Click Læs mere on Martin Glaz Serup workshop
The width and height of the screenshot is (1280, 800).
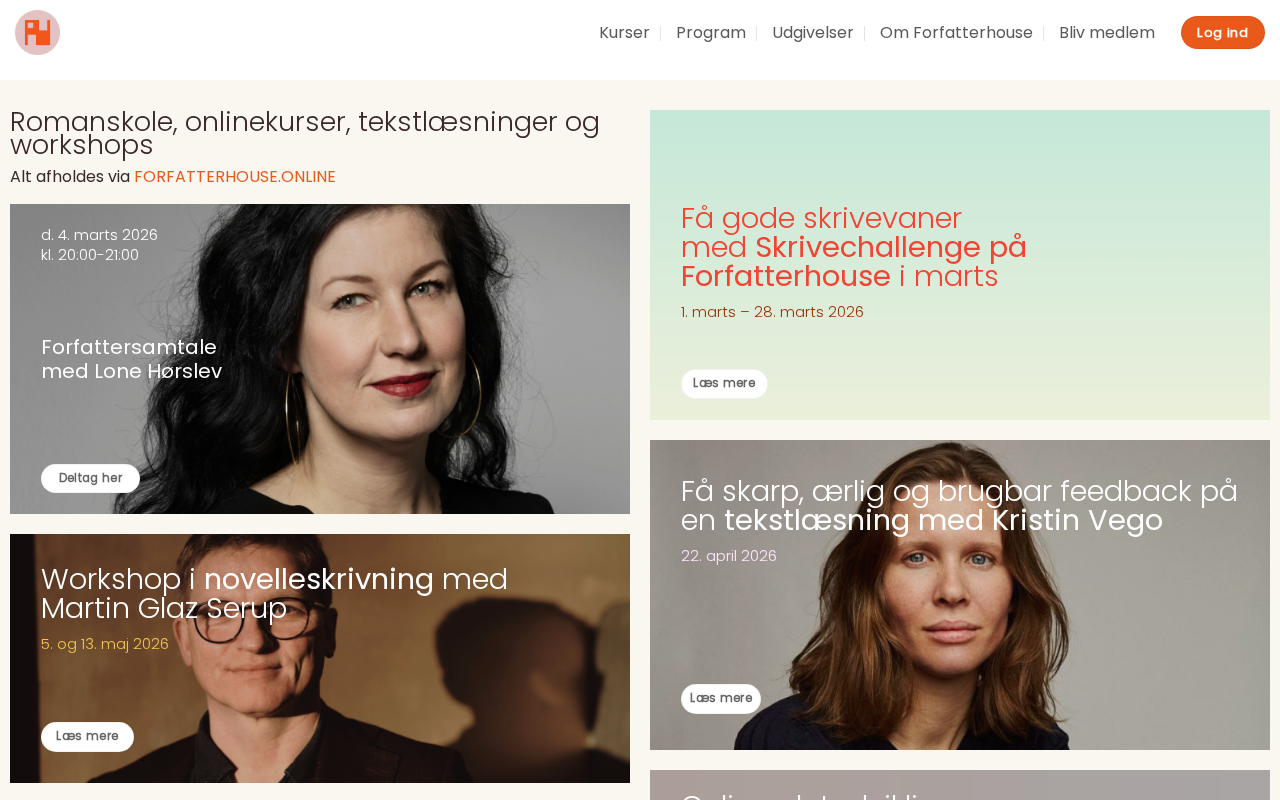[87, 737]
